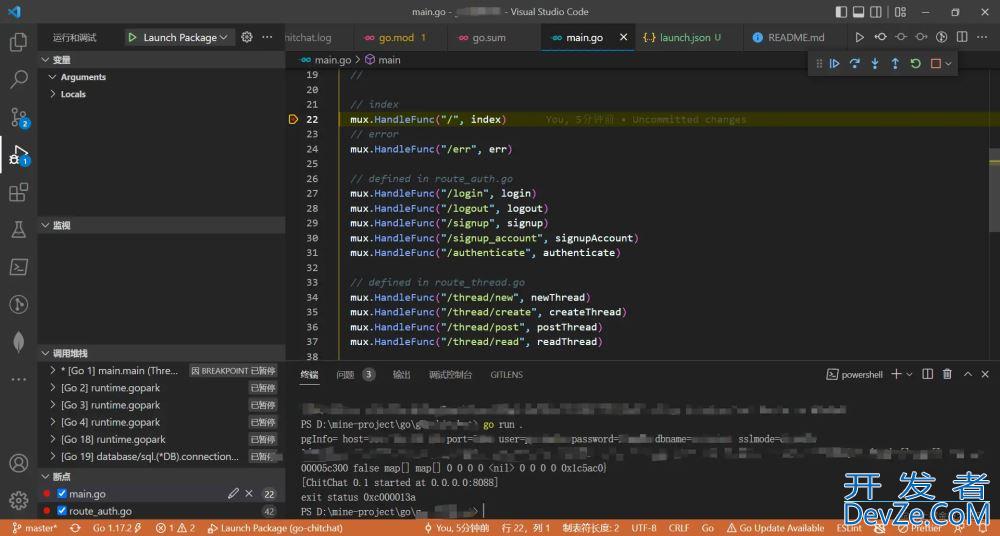Viewport: 1000px width, 536px height.
Task: Remove the main.go breakpoint
Action: tap(249, 493)
